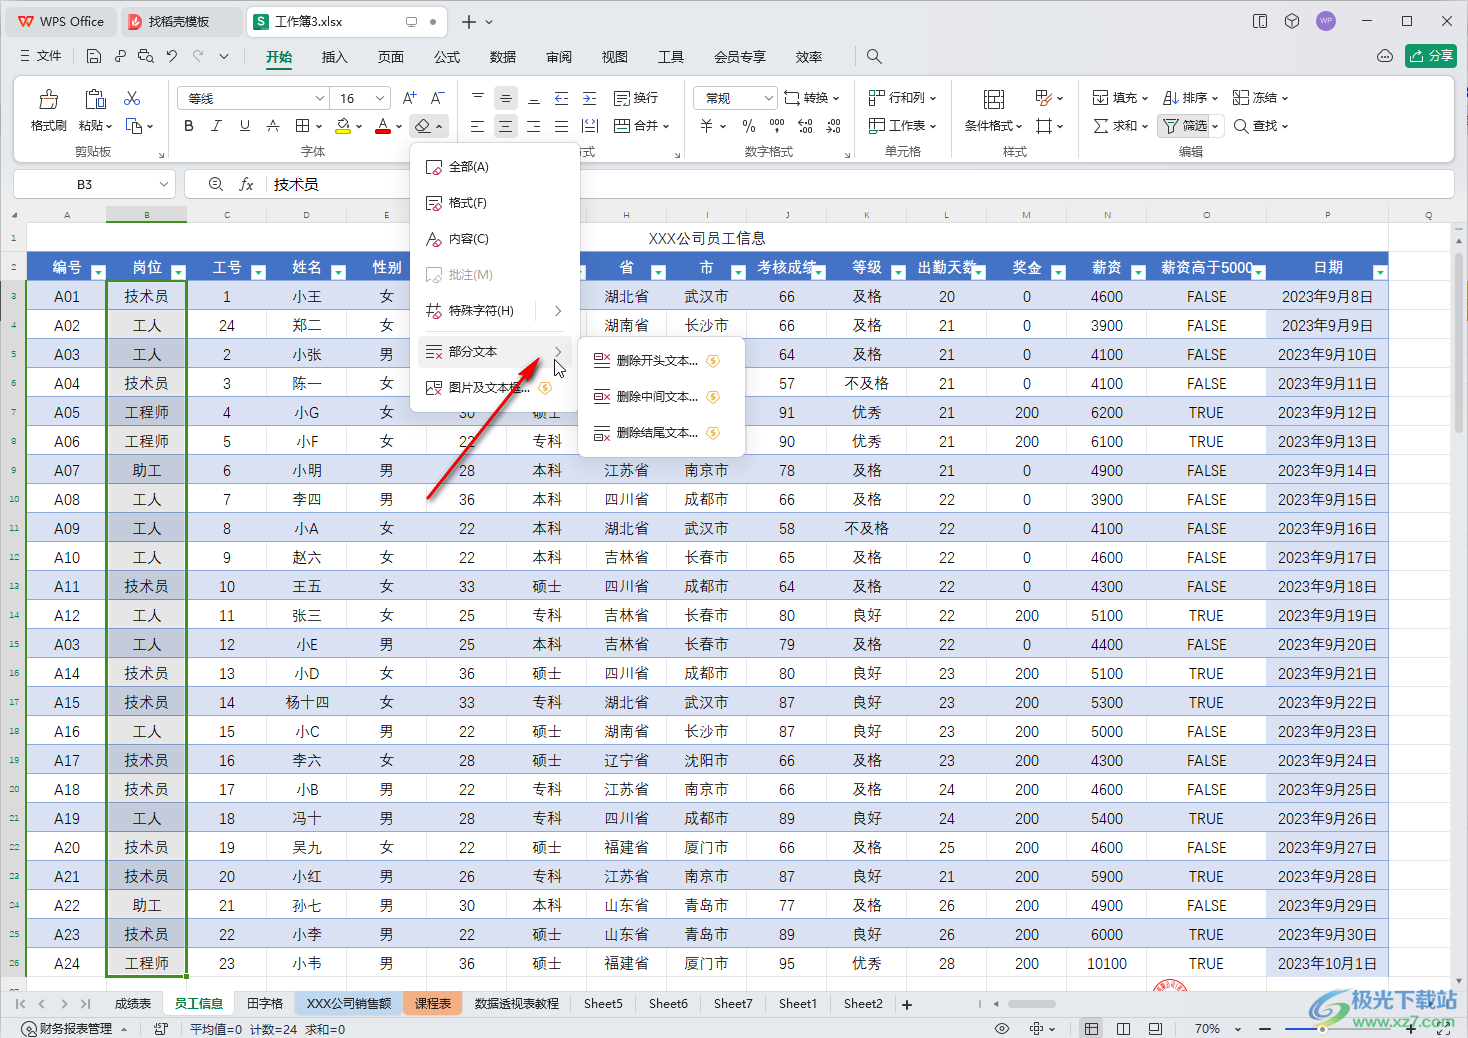Toggle center horizontal alignment

click(x=505, y=126)
